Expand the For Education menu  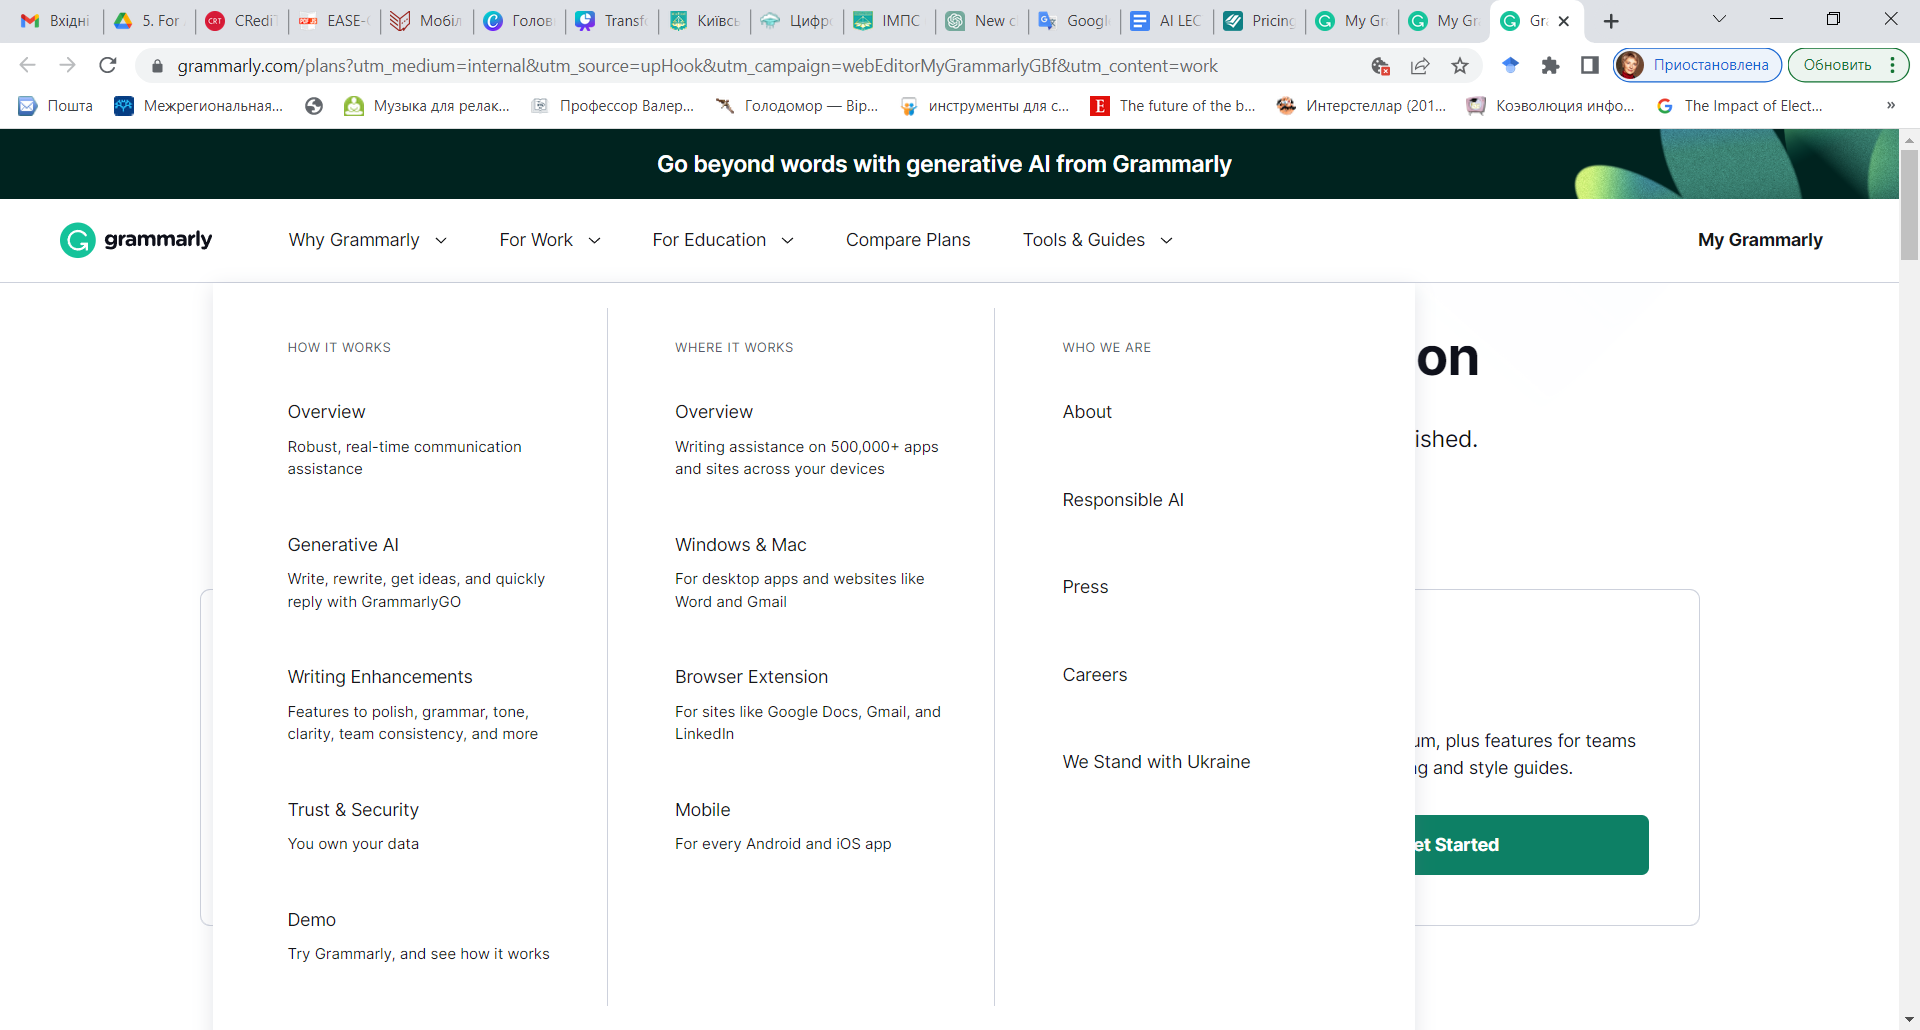[x=723, y=240]
